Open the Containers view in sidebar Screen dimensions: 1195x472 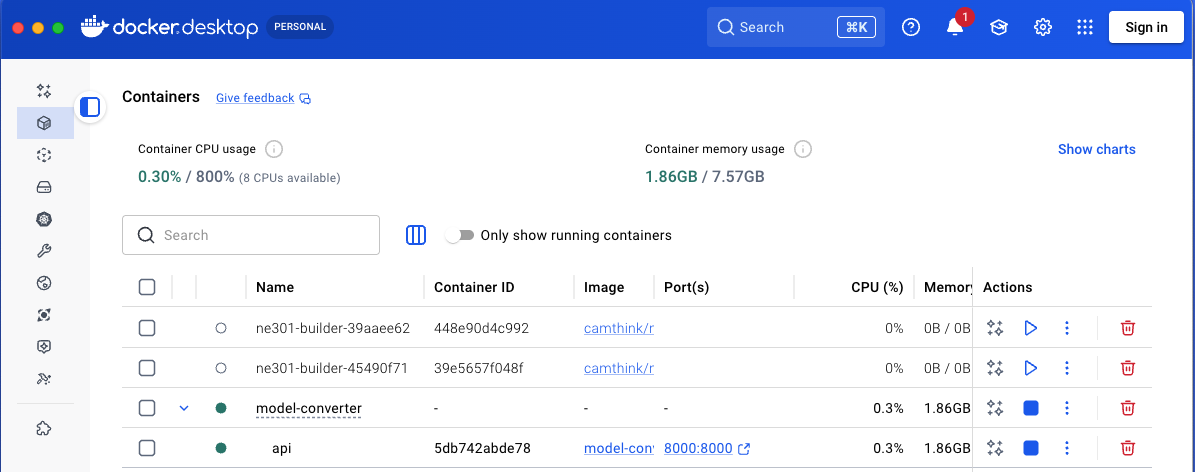click(44, 123)
